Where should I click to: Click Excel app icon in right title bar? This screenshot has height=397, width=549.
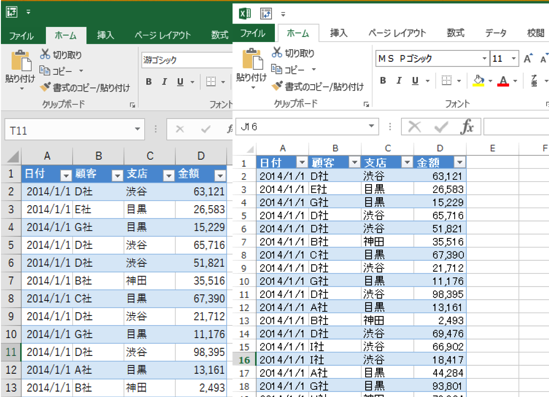click(x=245, y=14)
